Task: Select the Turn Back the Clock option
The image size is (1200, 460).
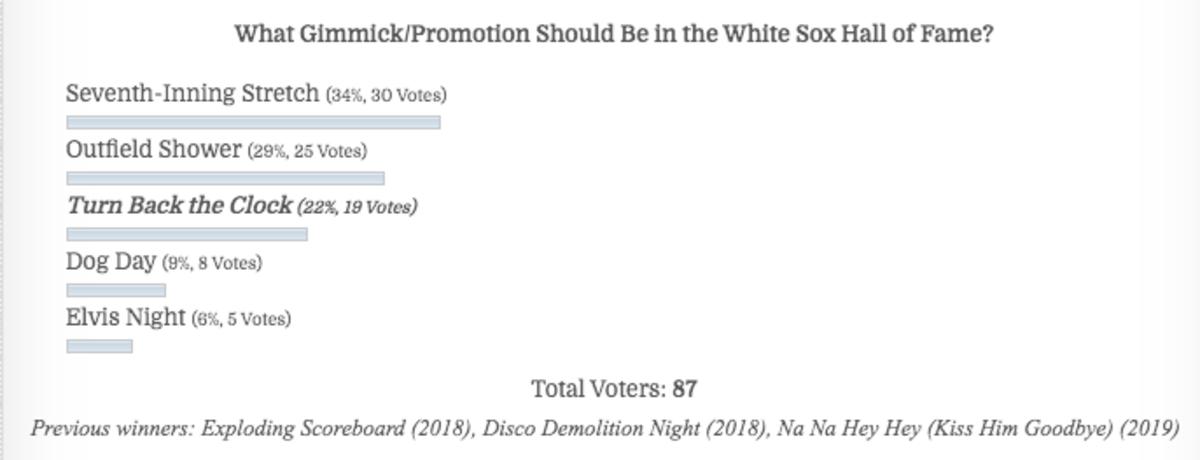Action: coord(180,206)
